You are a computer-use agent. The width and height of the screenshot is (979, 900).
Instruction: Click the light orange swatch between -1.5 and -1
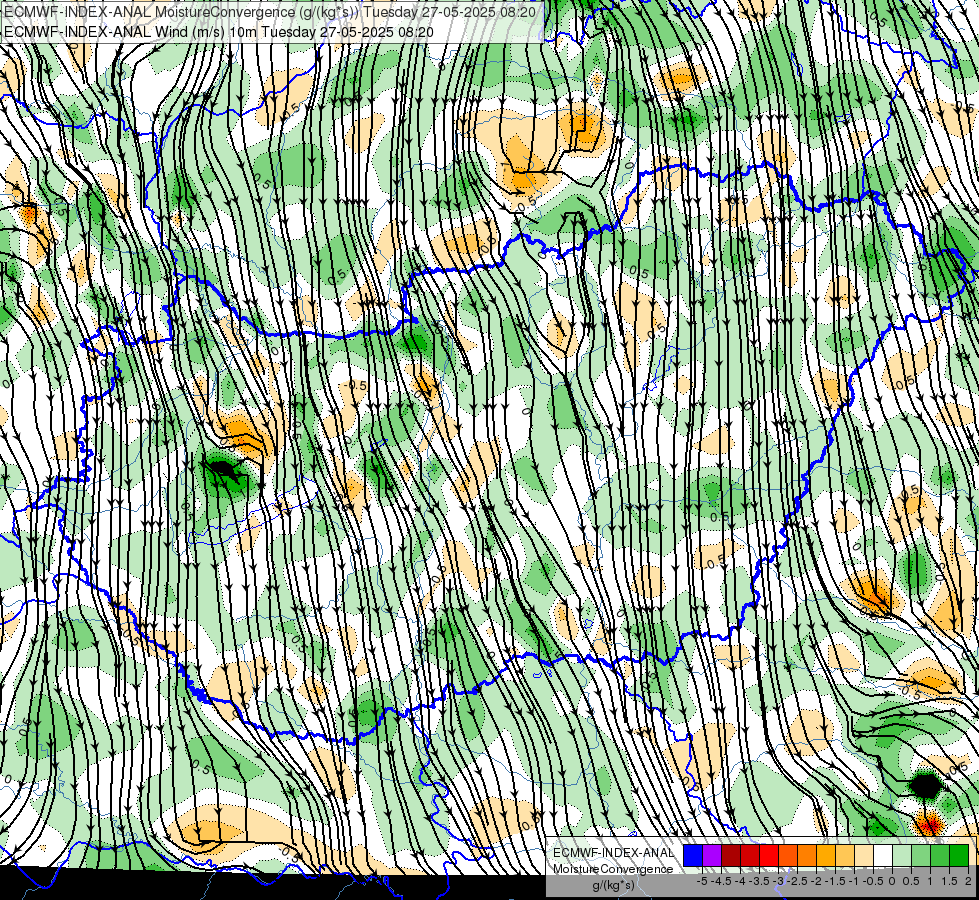coord(845,855)
